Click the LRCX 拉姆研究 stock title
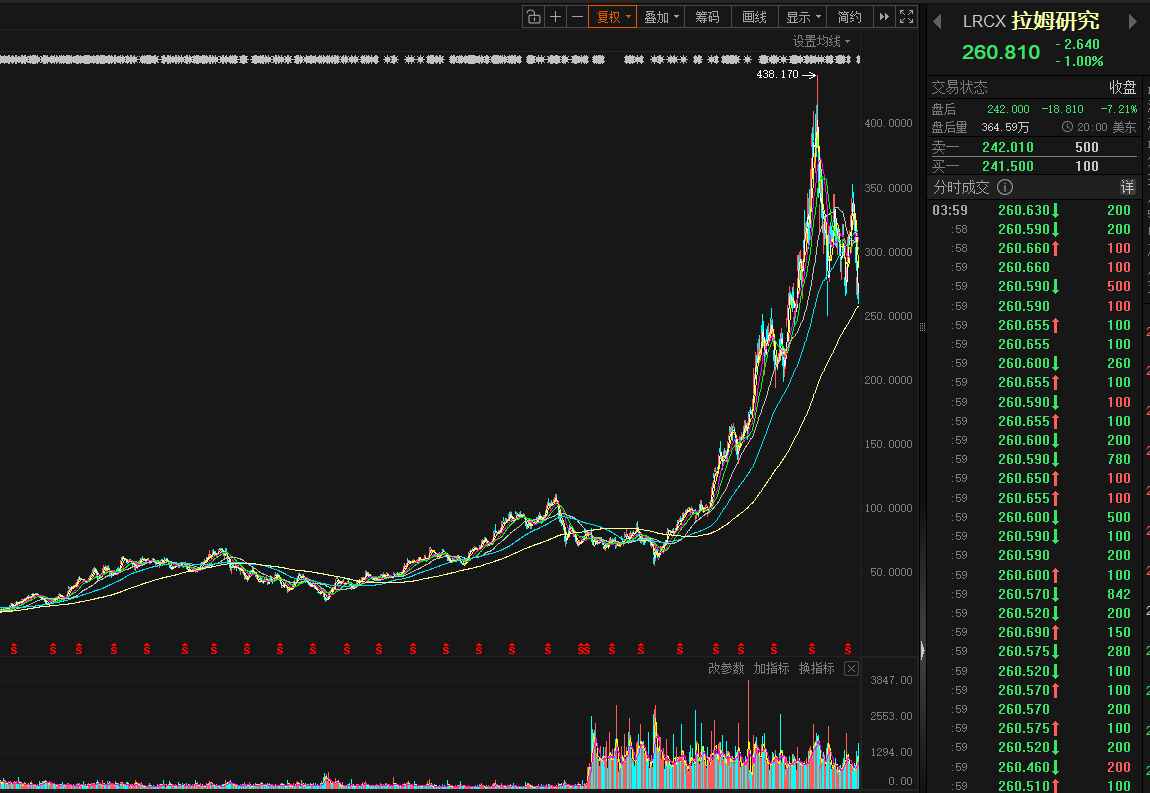The width and height of the screenshot is (1150, 793). (x=1031, y=21)
